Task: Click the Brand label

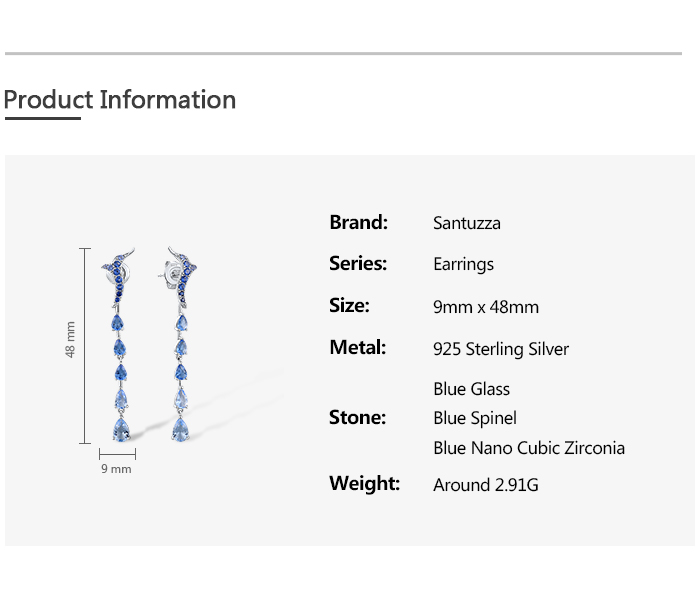Action: click(x=358, y=222)
